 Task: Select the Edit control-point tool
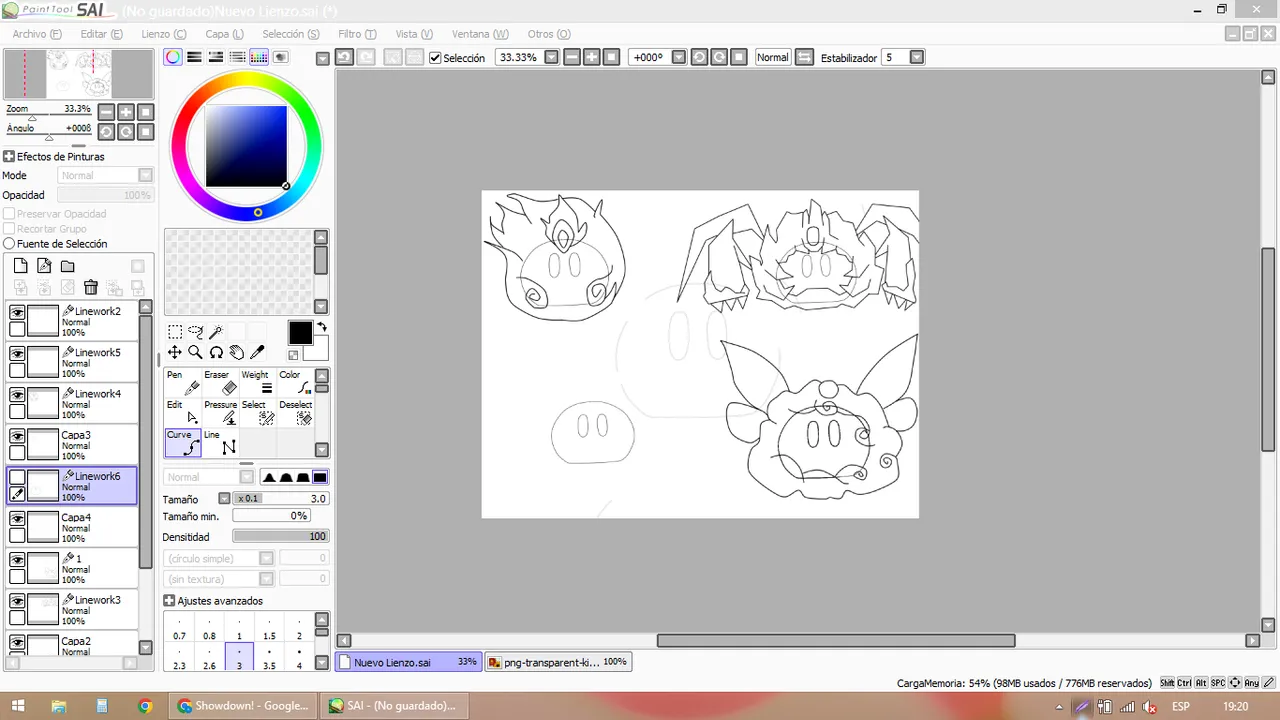pyautogui.click(x=184, y=412)
